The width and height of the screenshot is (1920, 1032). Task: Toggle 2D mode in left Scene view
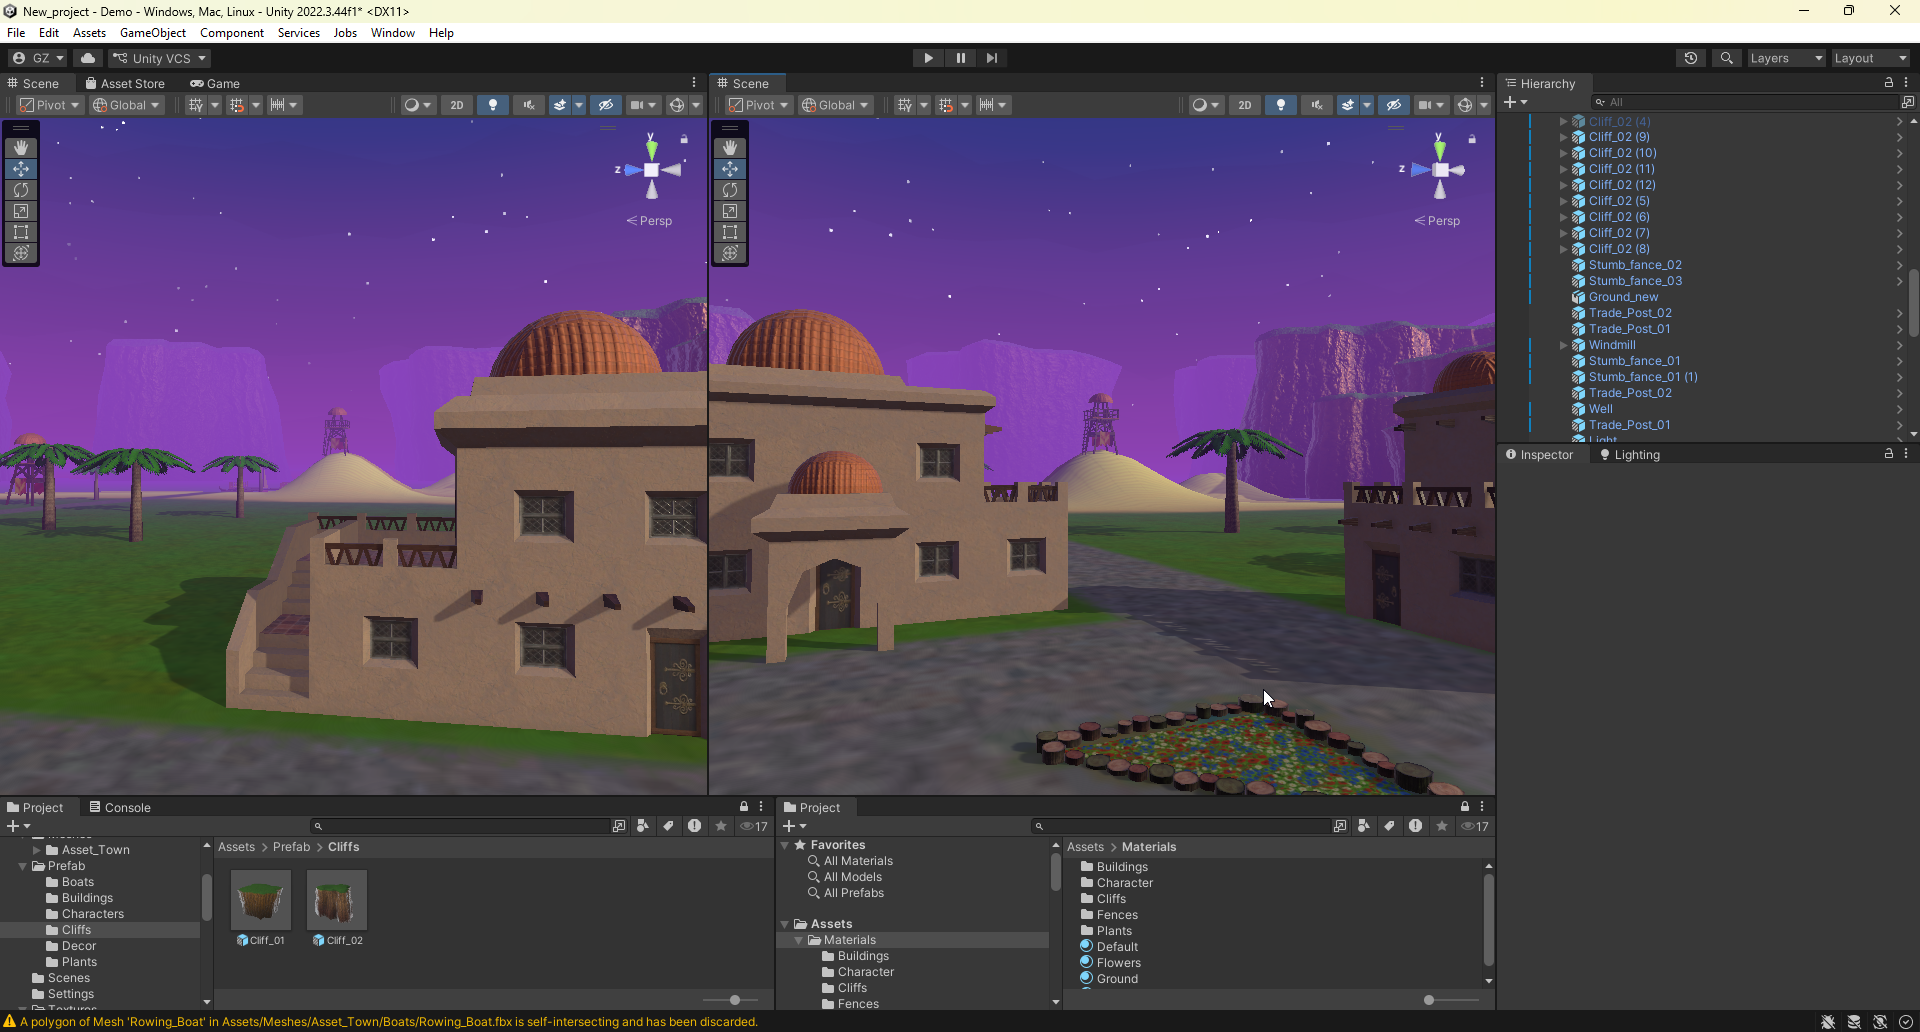point(457,105)
